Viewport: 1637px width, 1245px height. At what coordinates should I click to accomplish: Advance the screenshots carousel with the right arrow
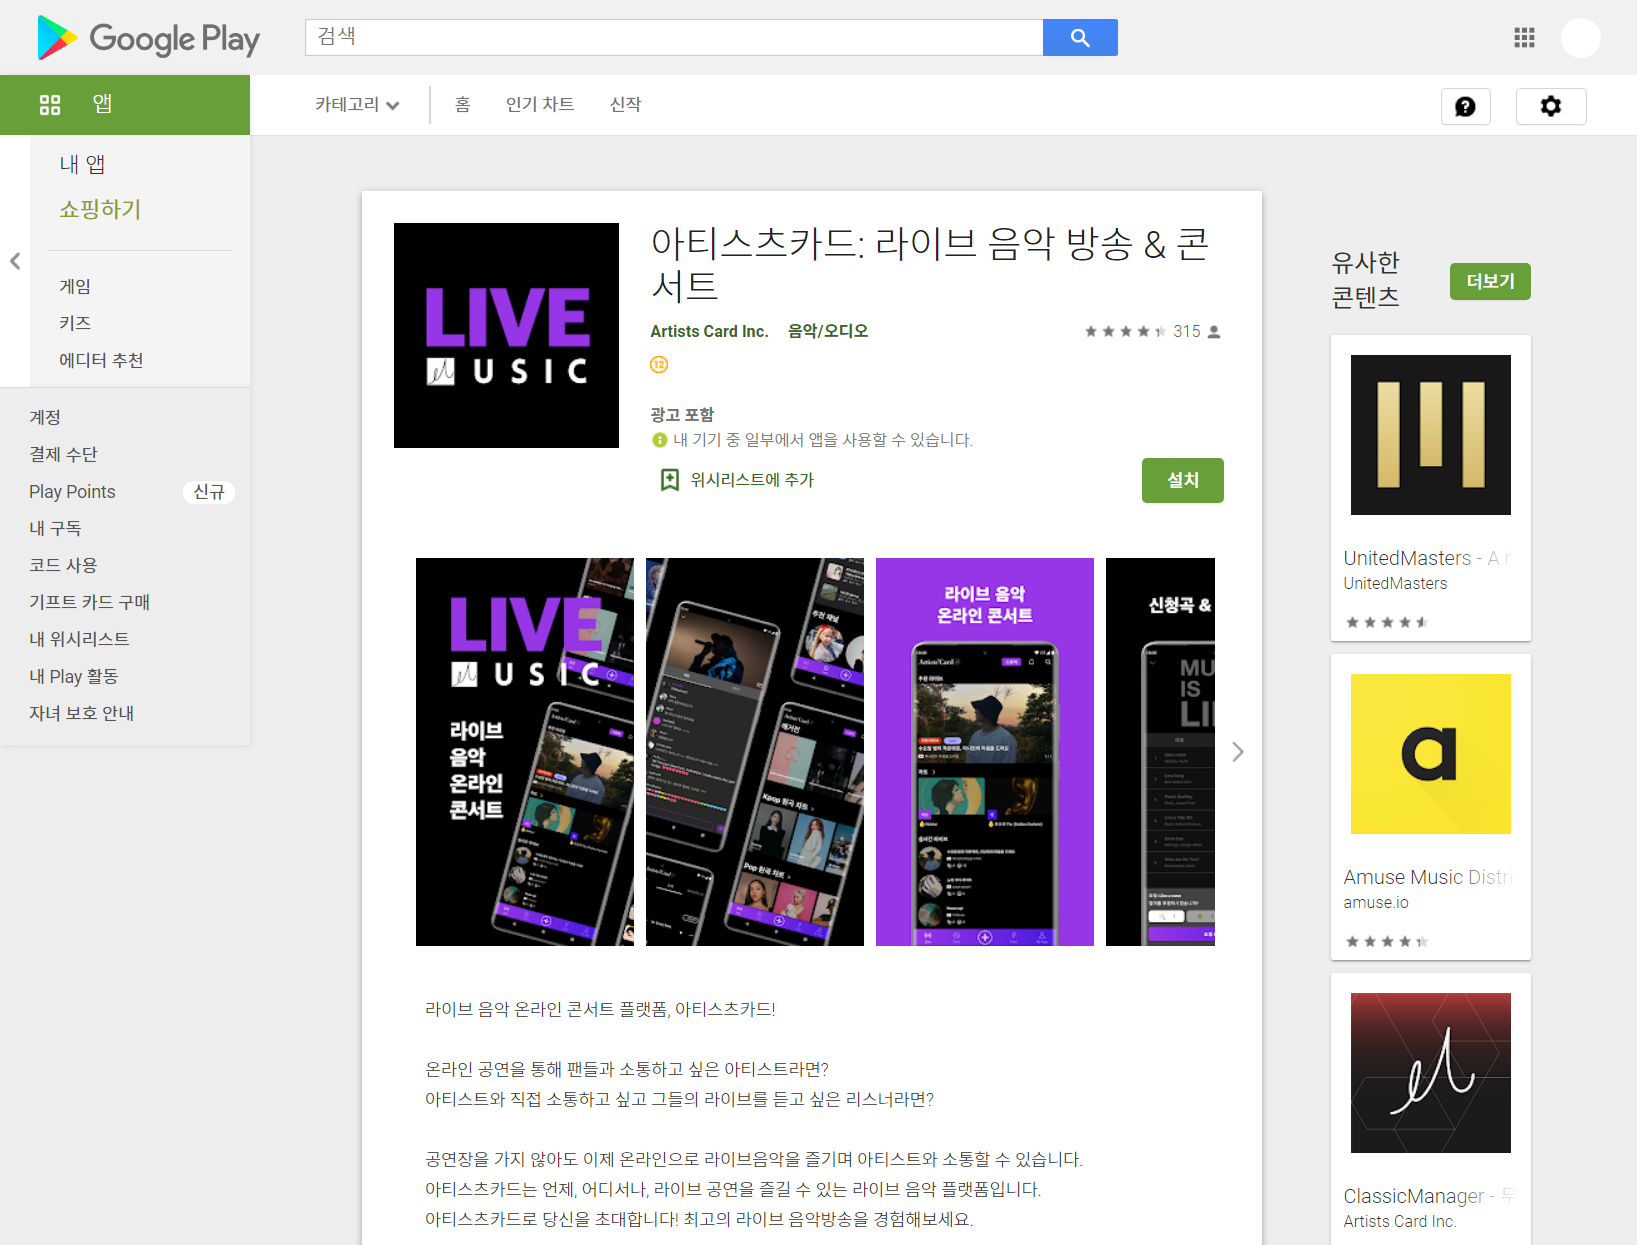coord(1238,752)
